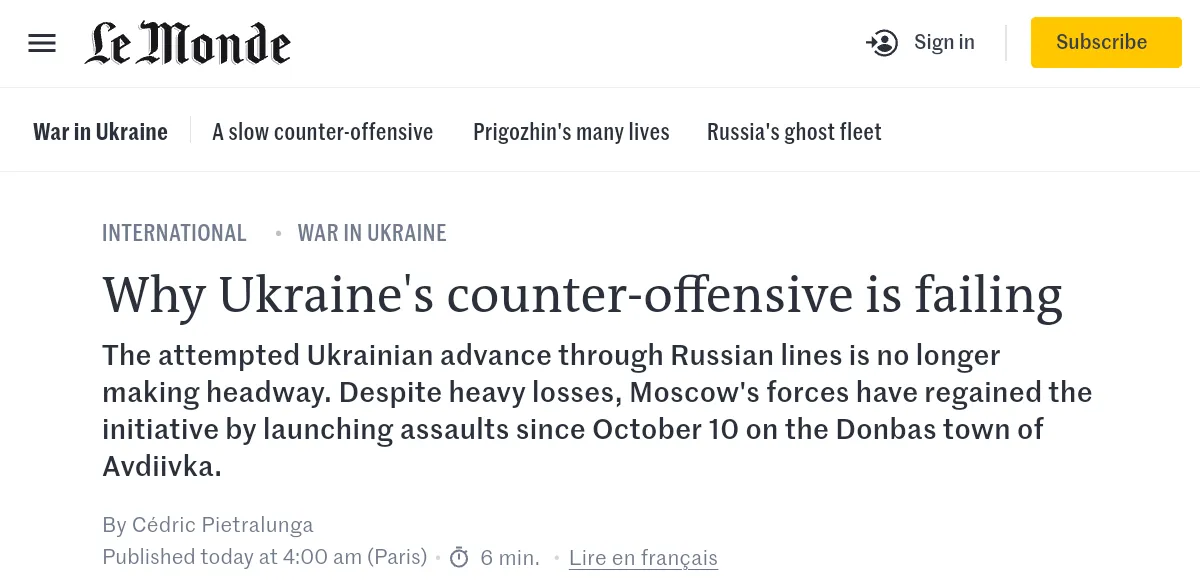Open the hamburger navigation menu
The width and height of the screenshot is (1200, 587).
coord(42,43)
